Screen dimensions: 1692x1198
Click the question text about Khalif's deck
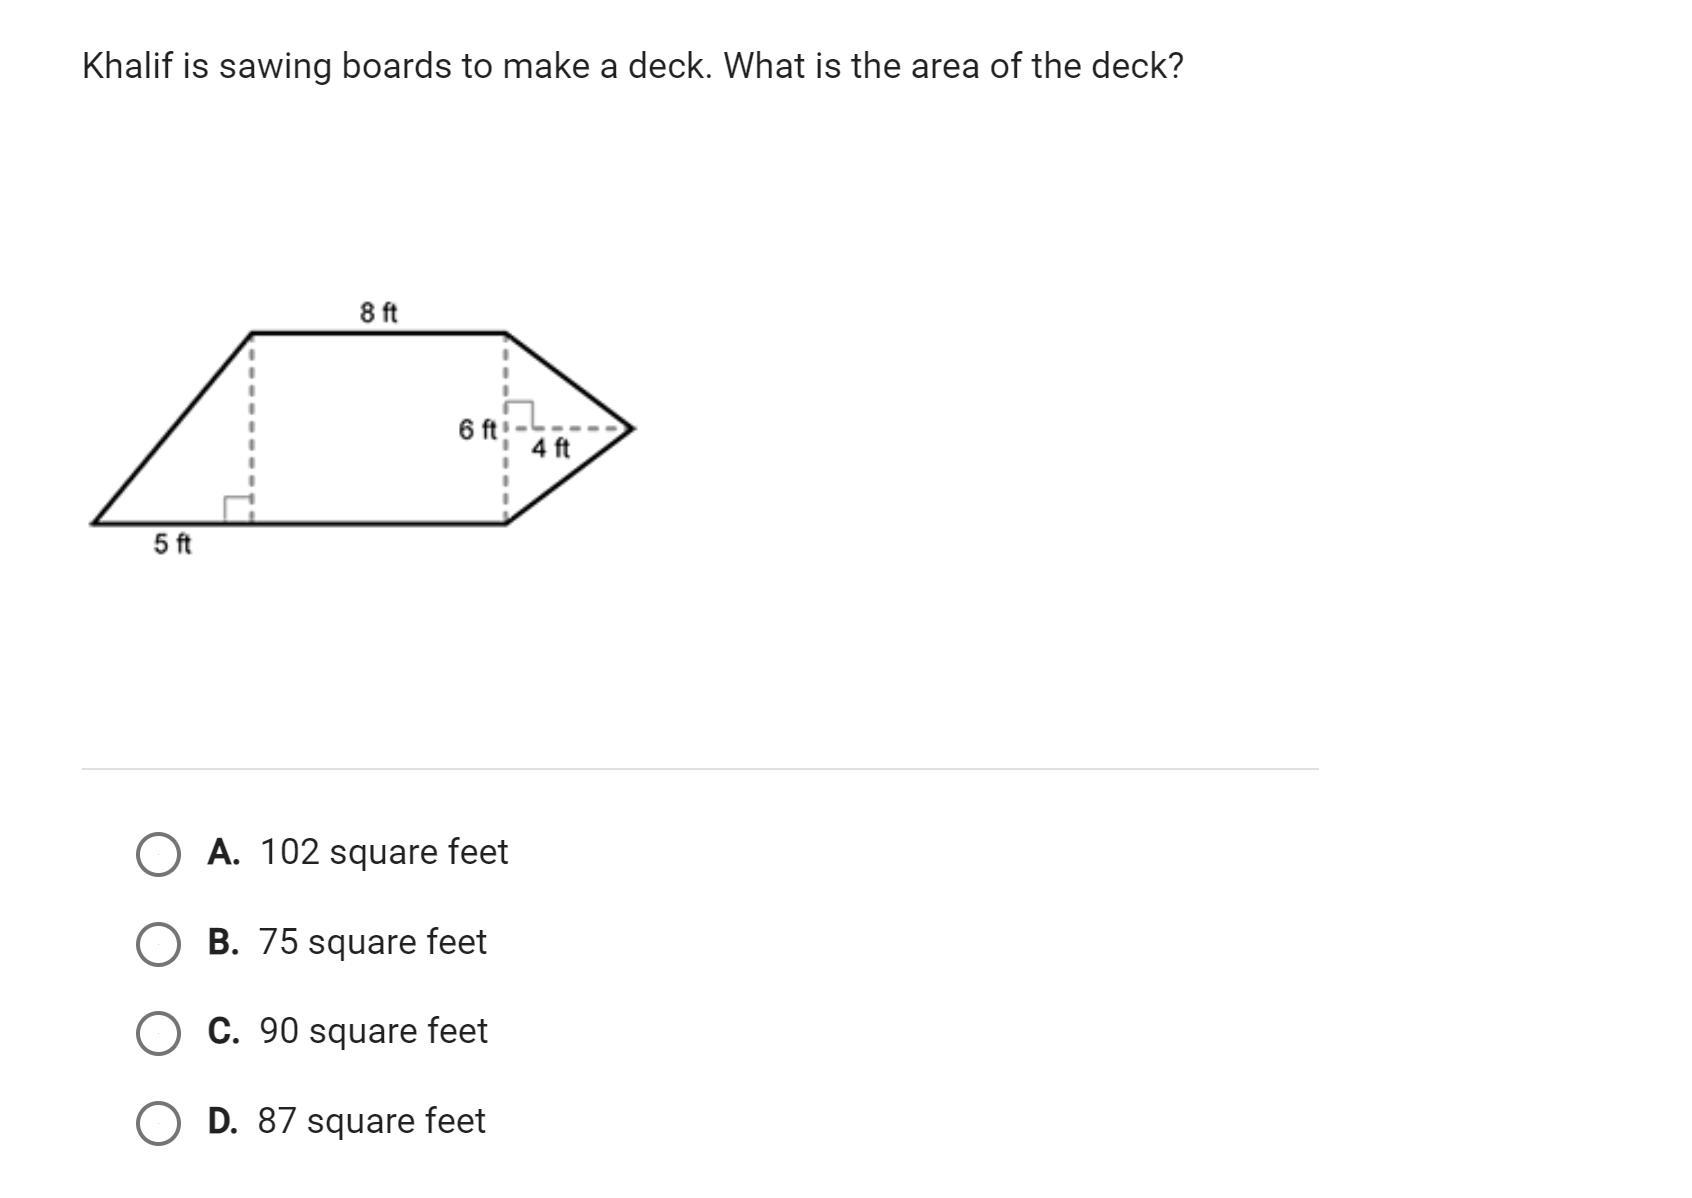point(632,66)
